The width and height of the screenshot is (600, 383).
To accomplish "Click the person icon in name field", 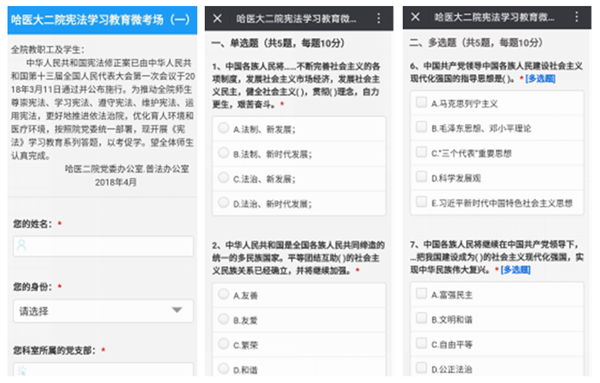I will (22, 245).
